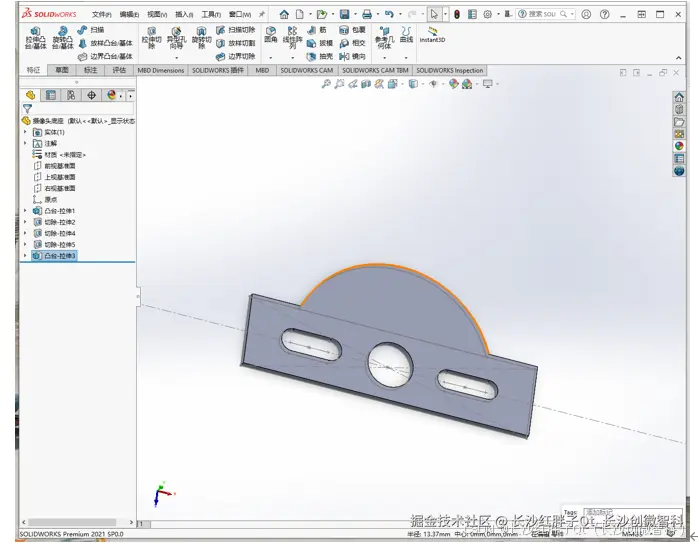Image resolution: width=698 pixels, height=543 pixels.
Task: Expand the 切除-拉伸4 feature node
Action: point(26,233)
